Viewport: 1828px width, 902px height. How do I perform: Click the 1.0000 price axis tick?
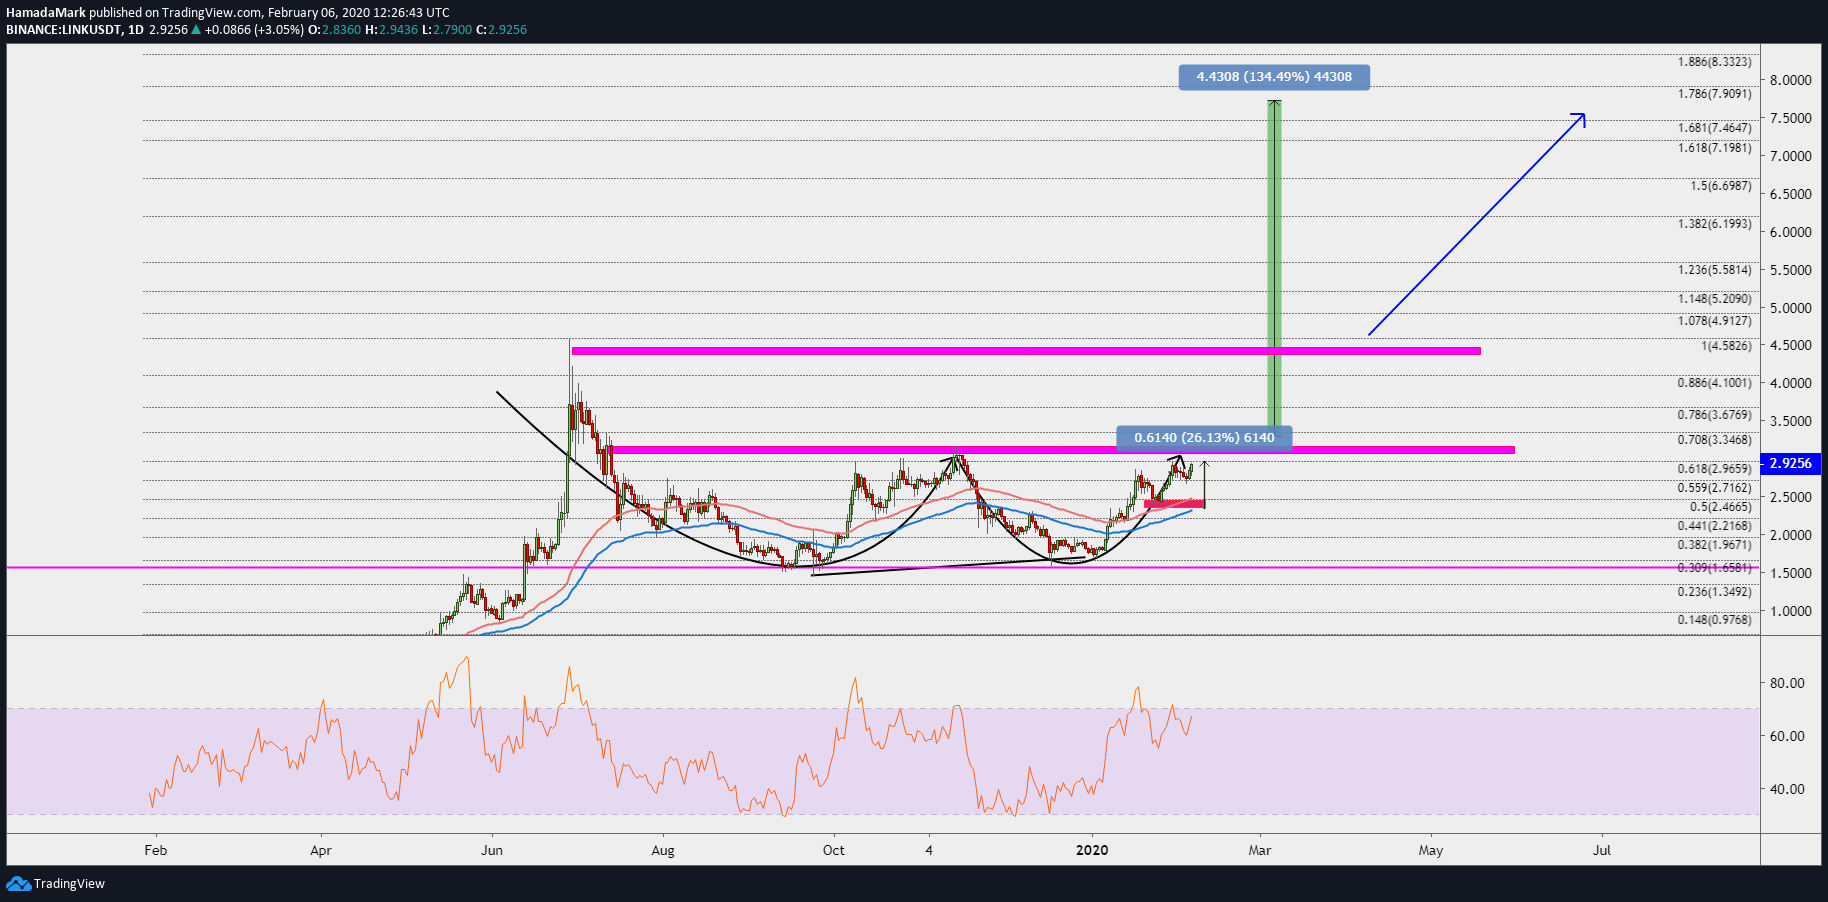point(1791,611)
